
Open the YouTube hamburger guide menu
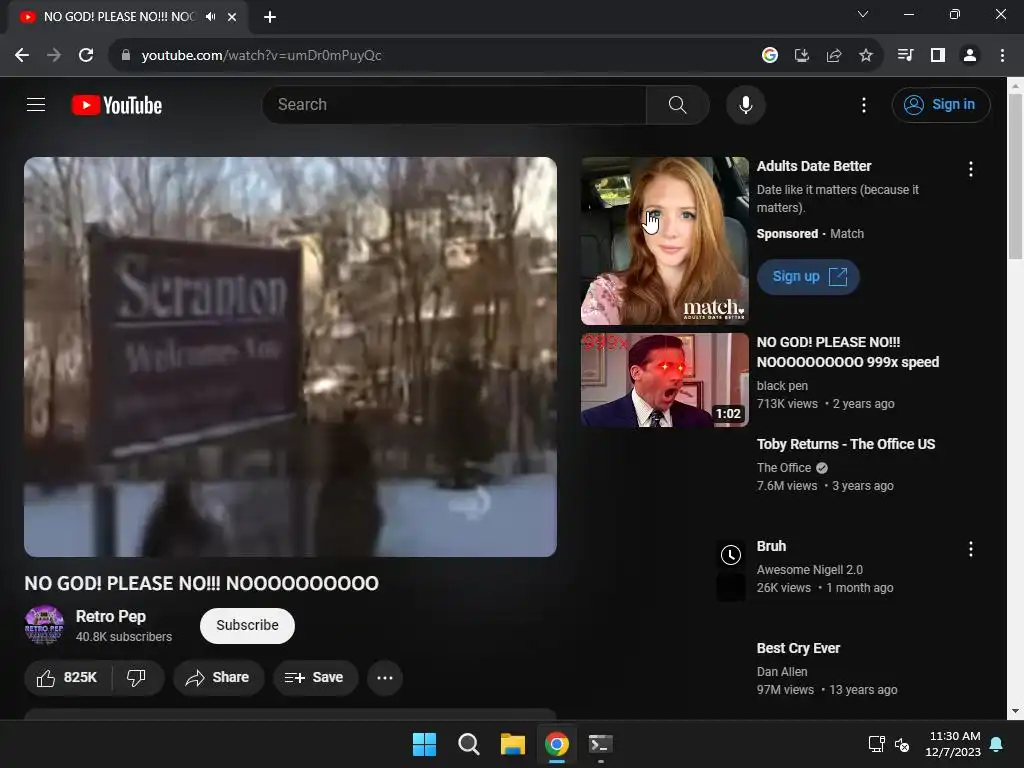[x=36, y=104]
